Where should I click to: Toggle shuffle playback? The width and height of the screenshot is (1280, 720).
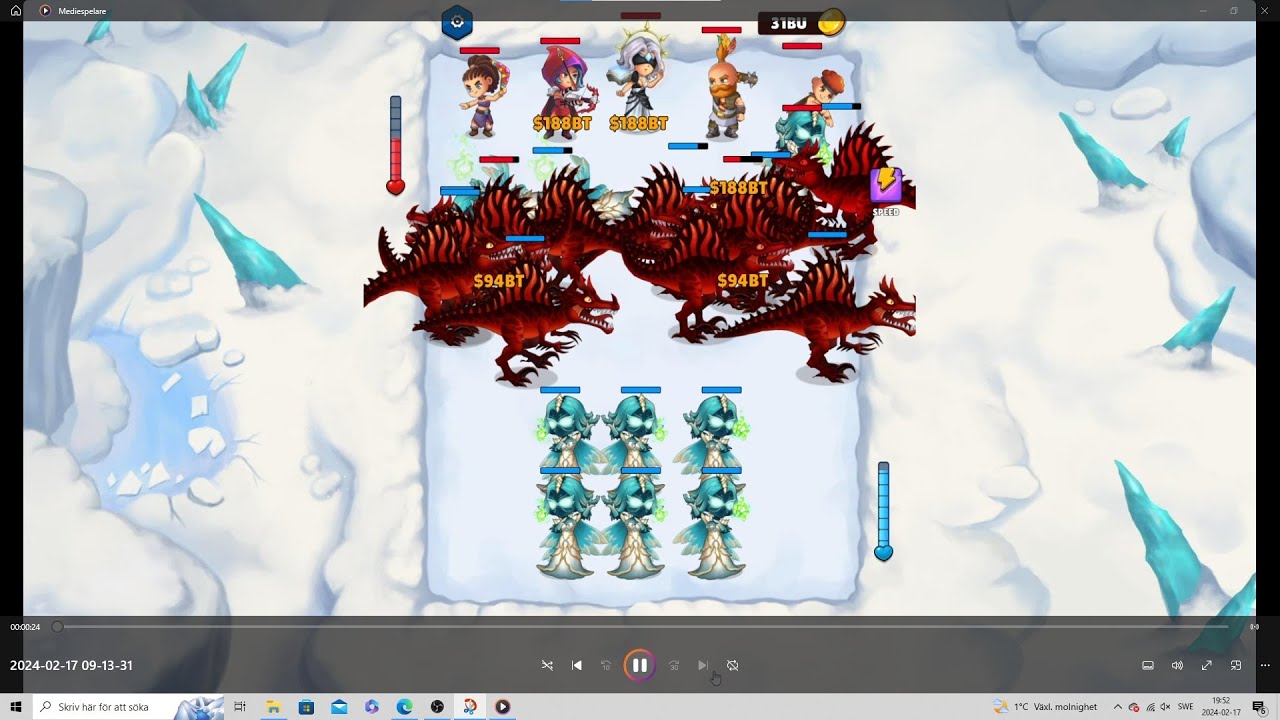click(x=547, y=665)
